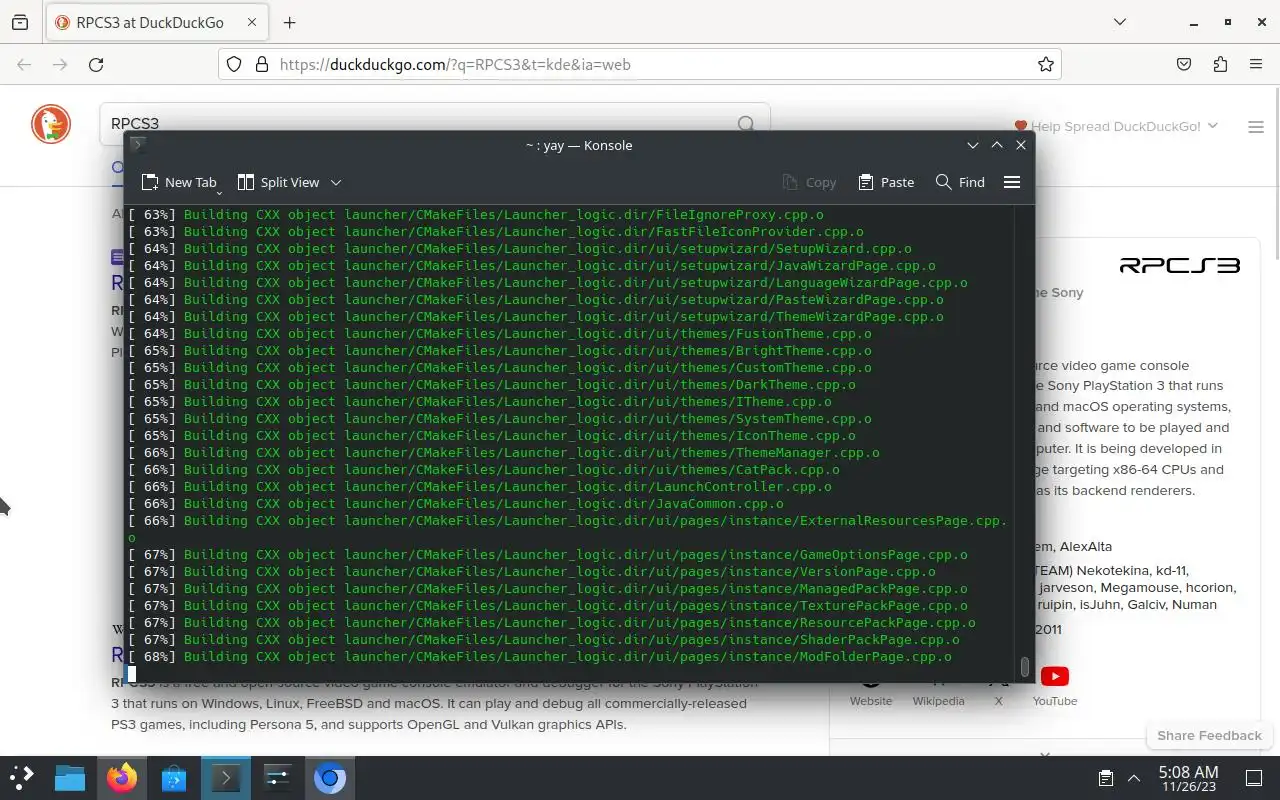Open Save to Pocket icon
The image size is (1280, 800).
pyautogui.click(x=1184, y=64)
